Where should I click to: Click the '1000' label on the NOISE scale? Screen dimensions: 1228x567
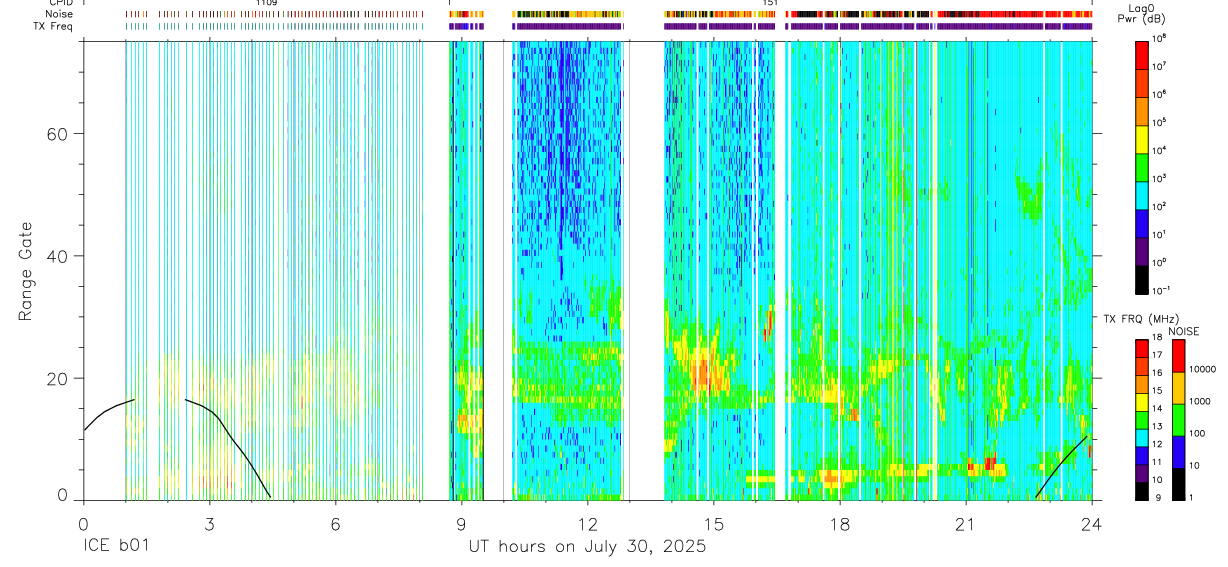tap(1201, 402)
